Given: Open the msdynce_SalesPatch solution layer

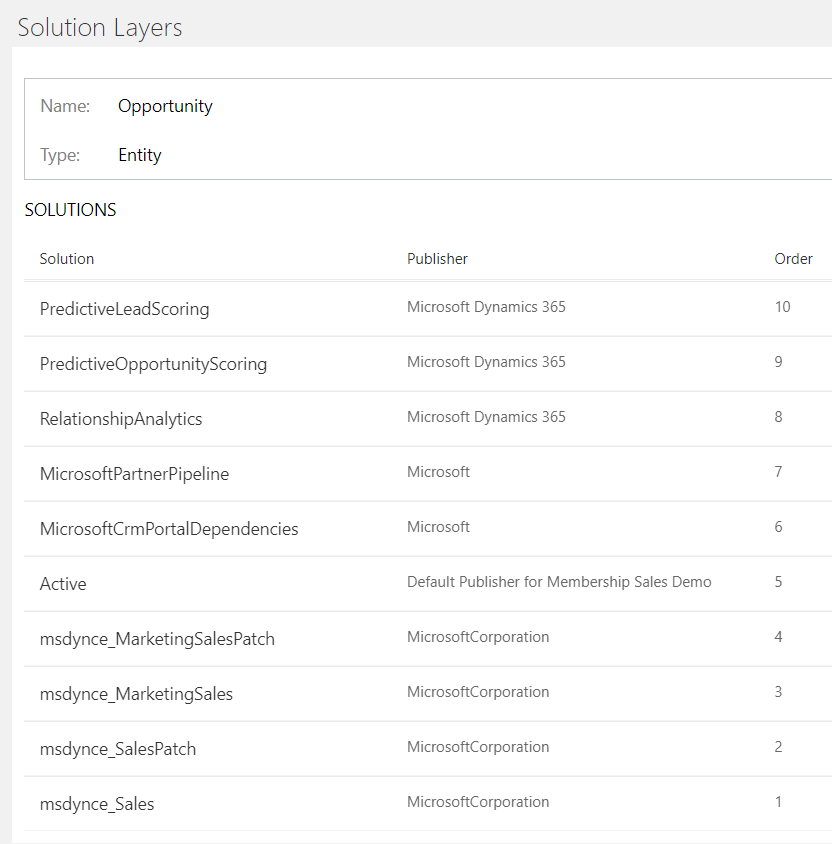Looking at the screenshot, I should 118,749.
